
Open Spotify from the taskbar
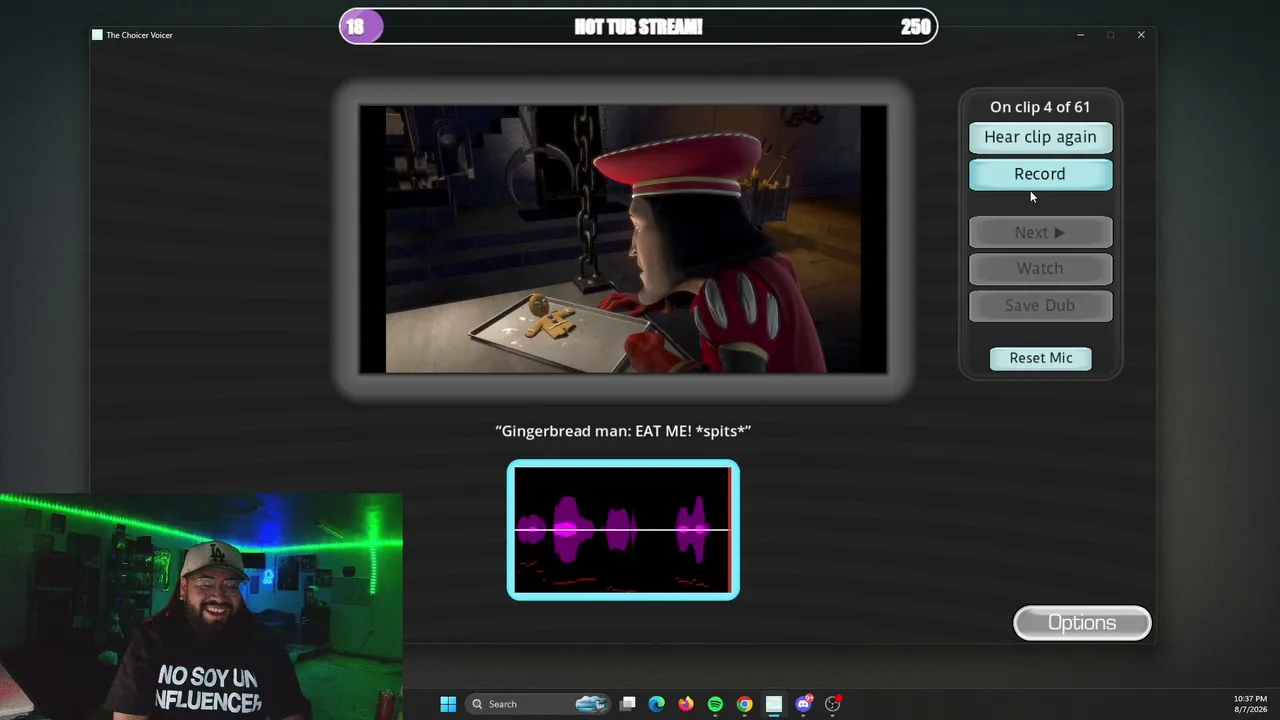(x=715, y=704)
